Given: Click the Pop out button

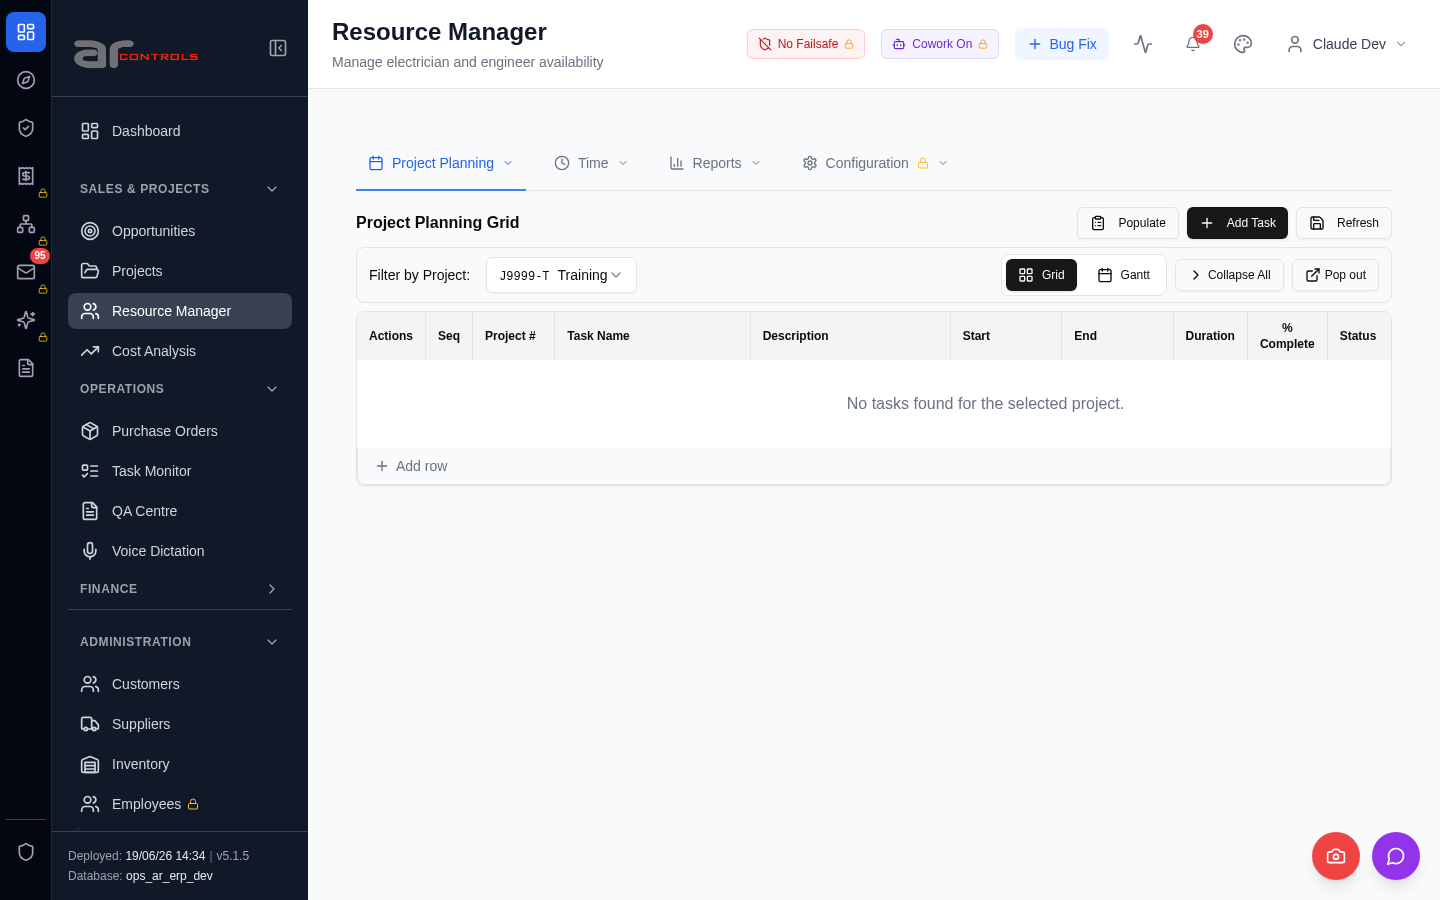Looking at the screenshot, I should point(1335,275).
